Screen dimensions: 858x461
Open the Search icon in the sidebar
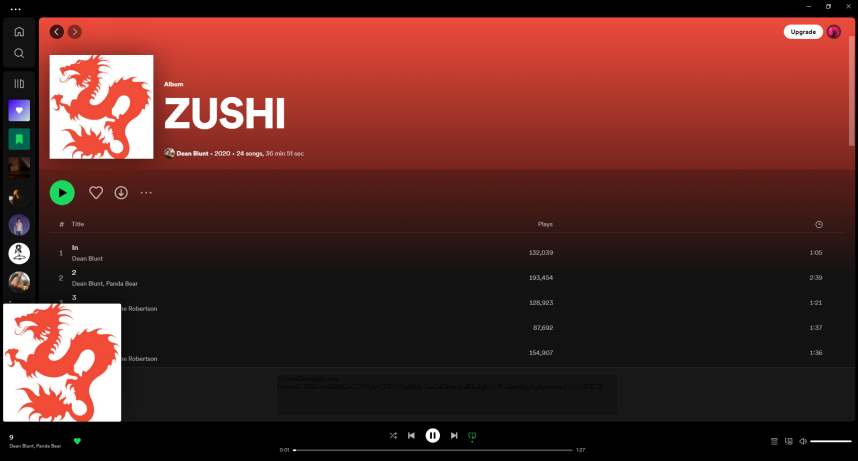tap(19, 53)
